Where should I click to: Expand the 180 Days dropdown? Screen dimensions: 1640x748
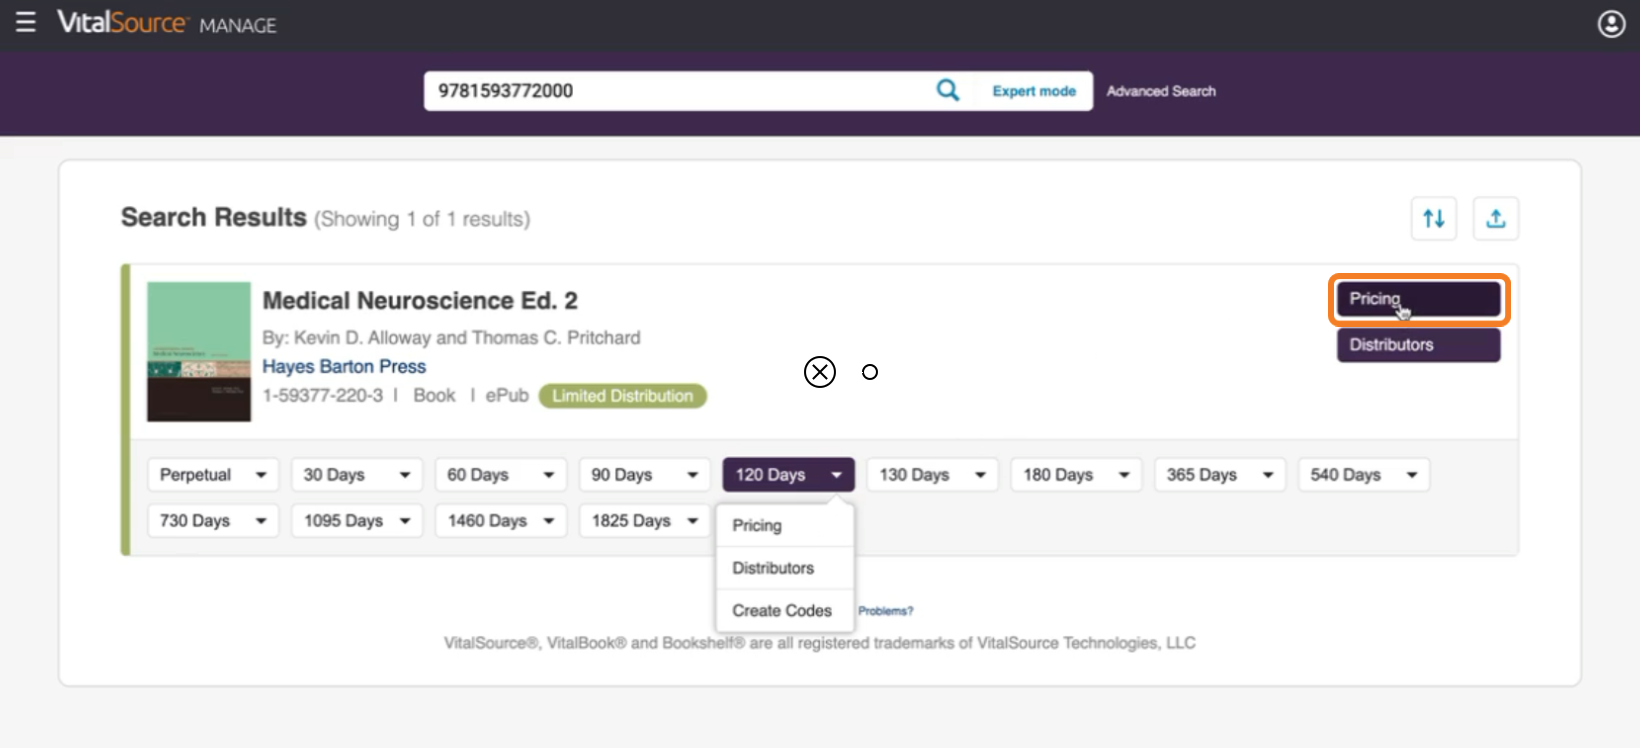click(1077, 475)
